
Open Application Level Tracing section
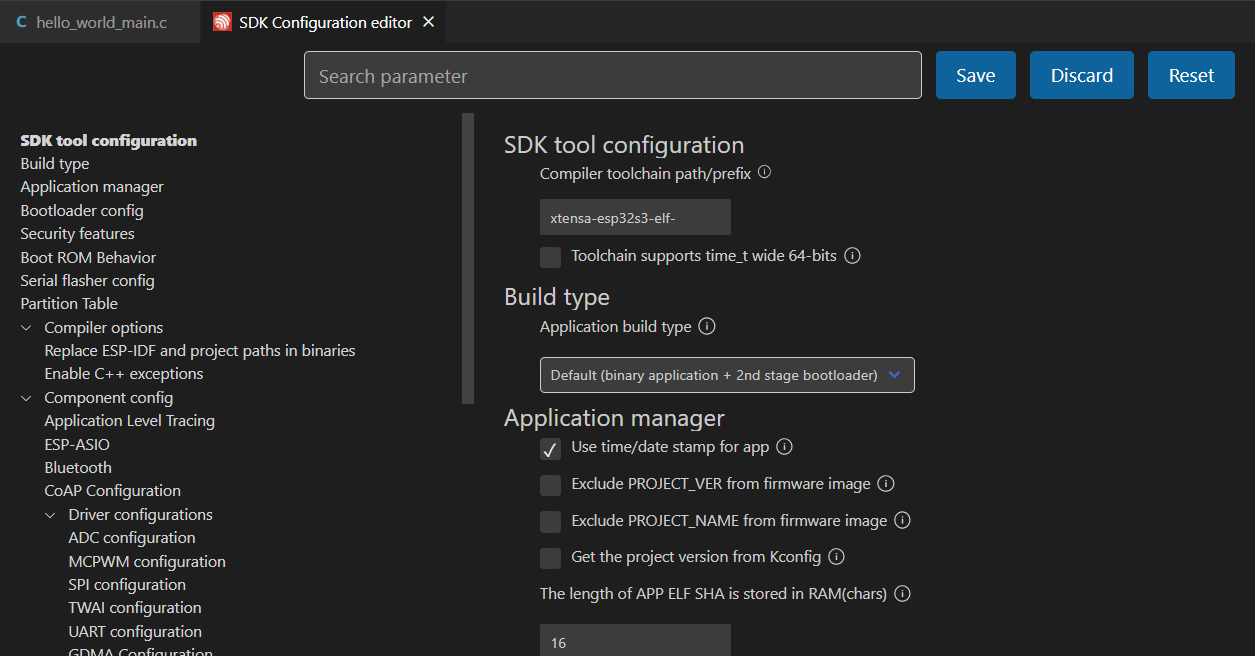130,421
